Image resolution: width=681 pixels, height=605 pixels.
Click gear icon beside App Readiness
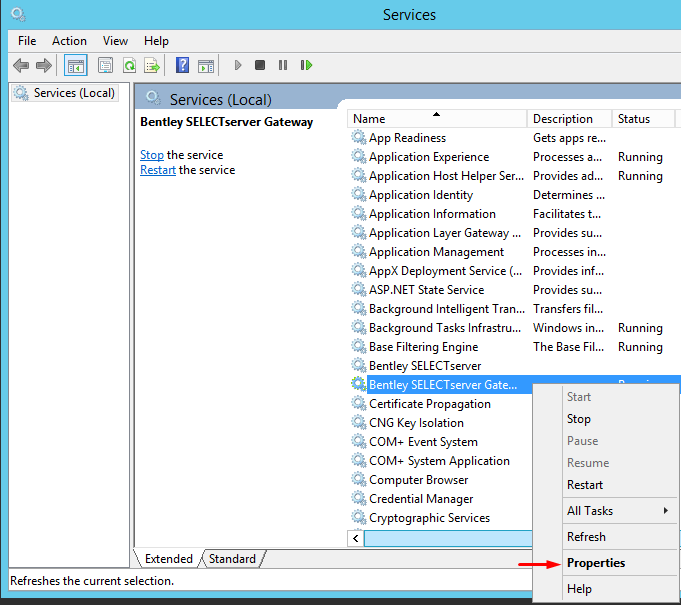point(358,137)
